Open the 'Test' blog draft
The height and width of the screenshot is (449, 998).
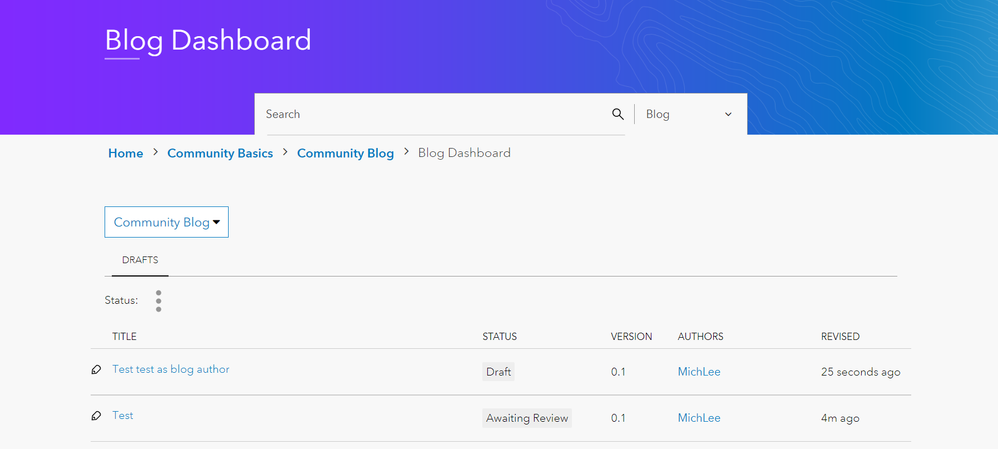123,415
